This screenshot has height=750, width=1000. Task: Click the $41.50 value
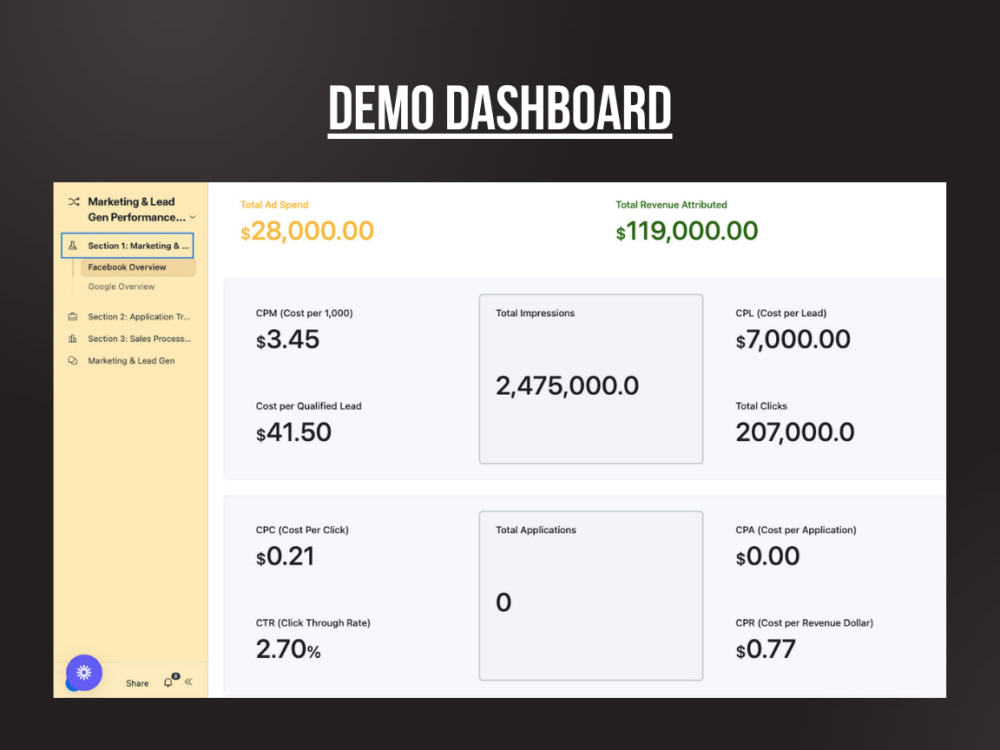click(293, 432)
